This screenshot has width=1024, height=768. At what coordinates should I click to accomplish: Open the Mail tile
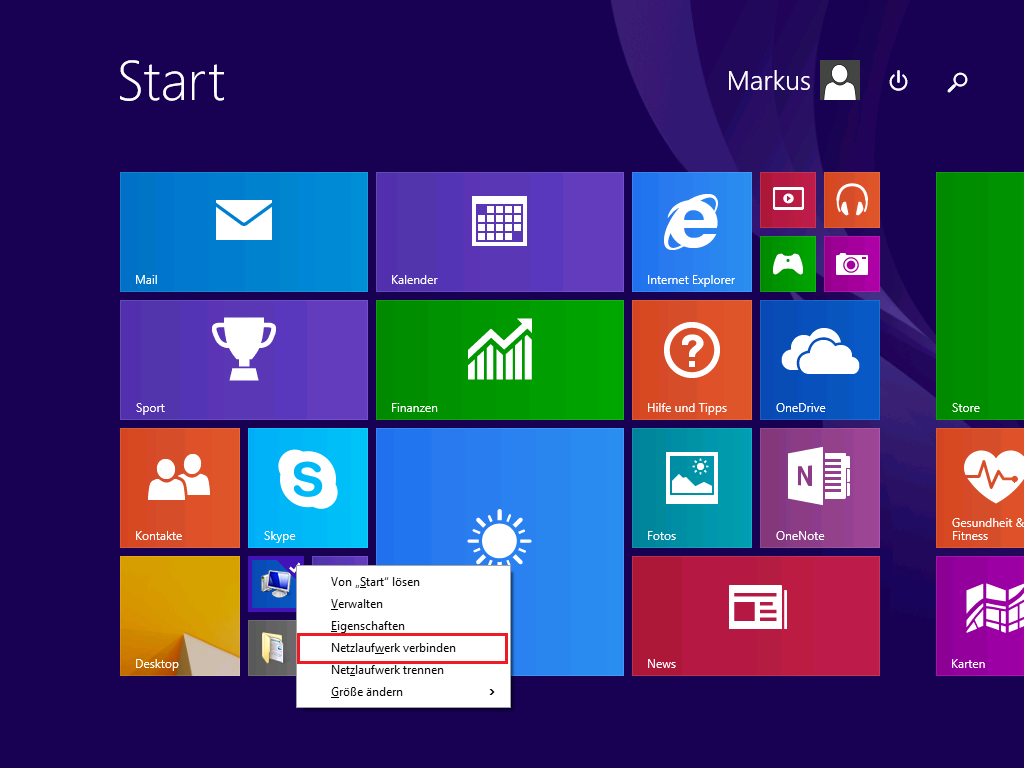click(x=244, y=232)
